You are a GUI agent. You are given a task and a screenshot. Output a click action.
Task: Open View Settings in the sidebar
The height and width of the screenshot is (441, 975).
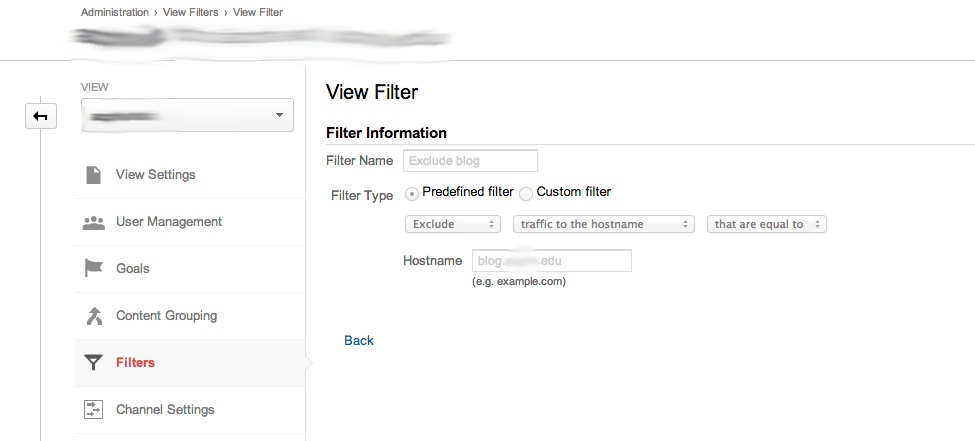coord(155,175)
